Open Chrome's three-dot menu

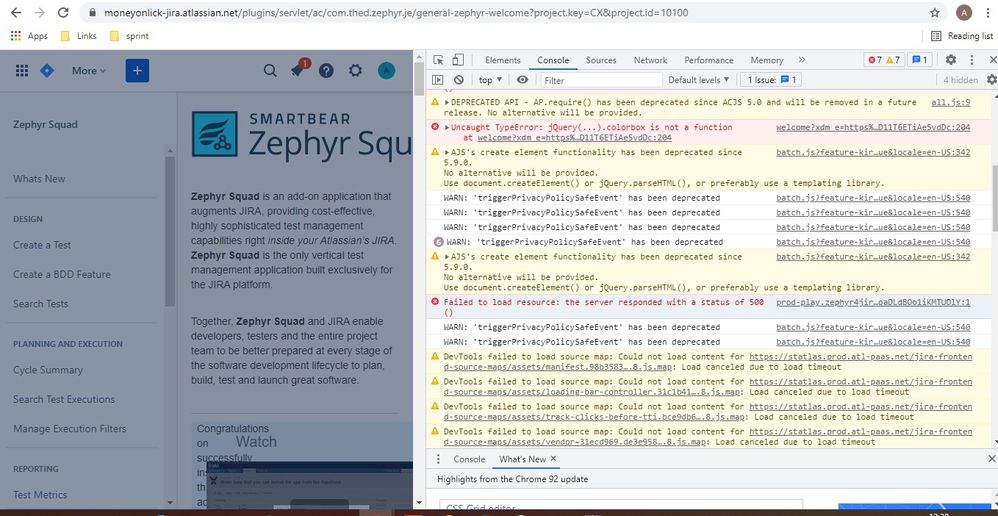point(989,13)
